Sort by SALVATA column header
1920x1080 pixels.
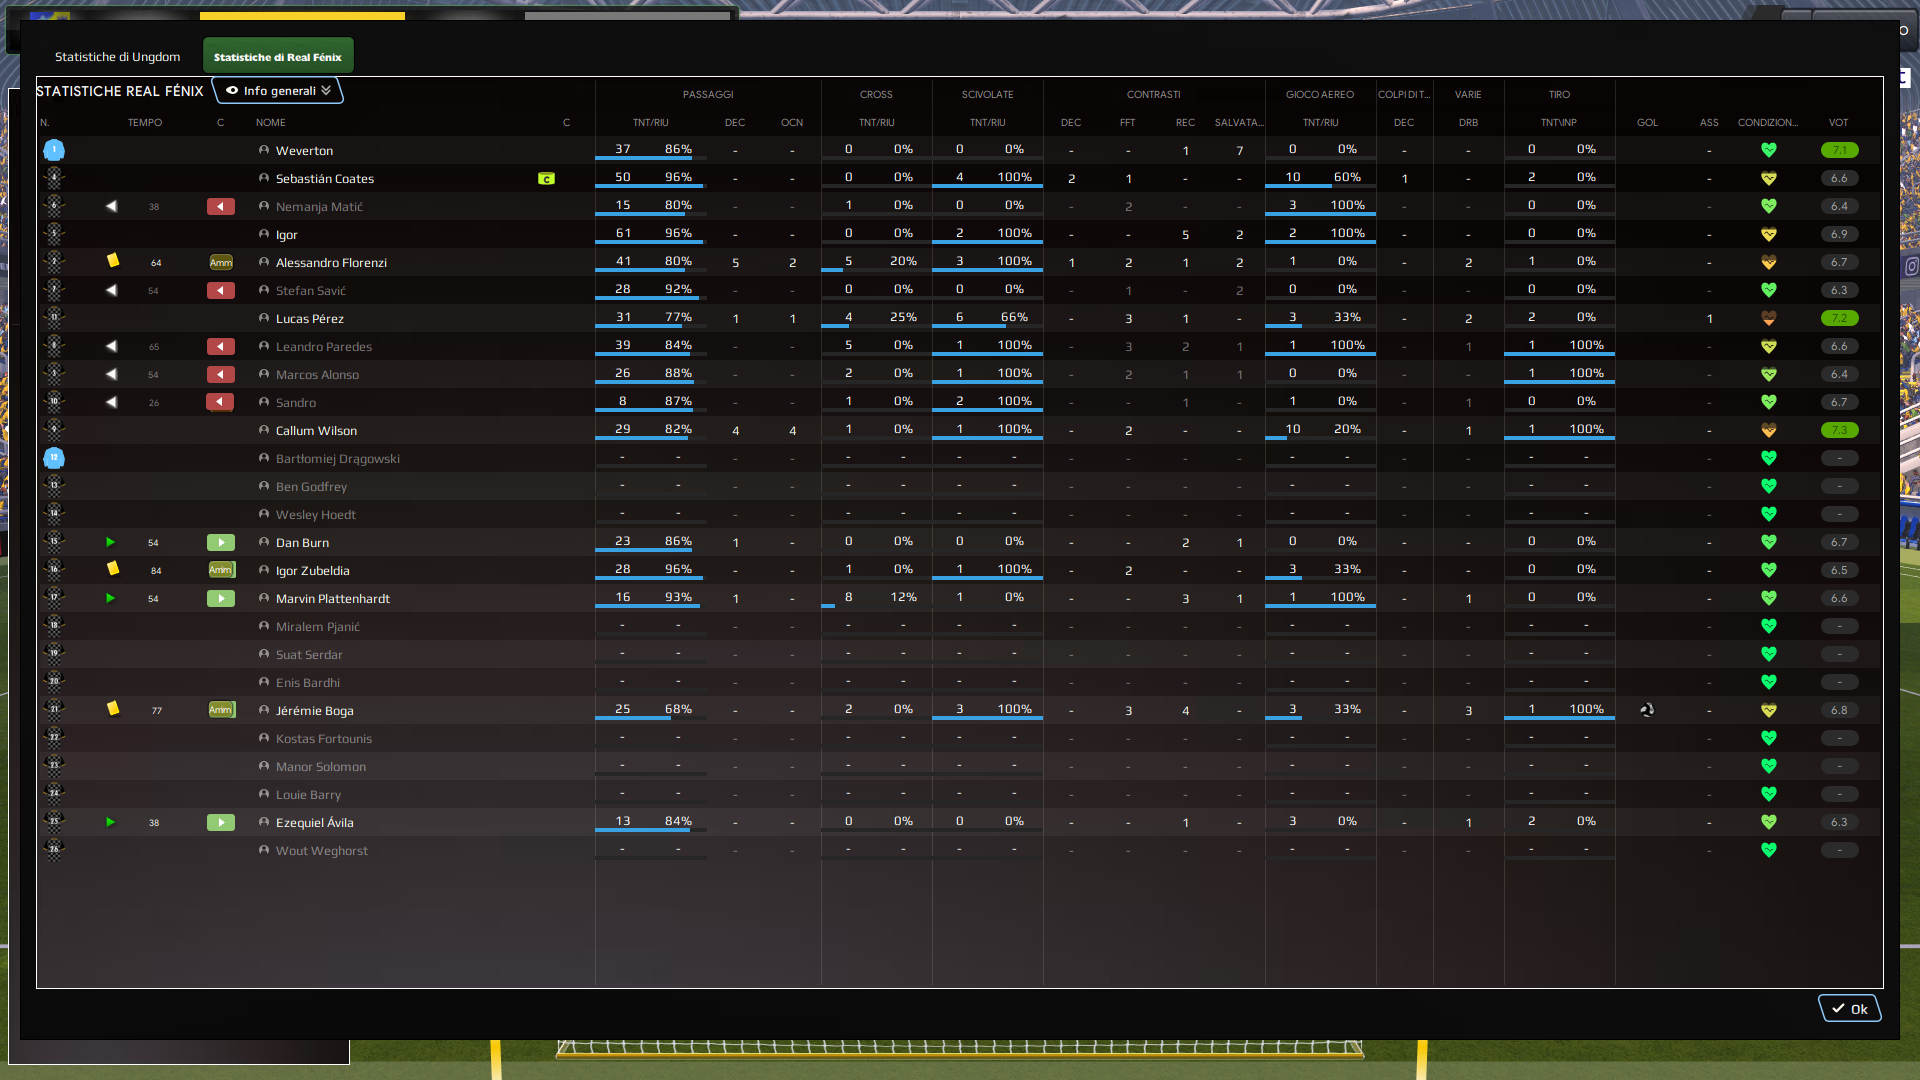pos(1239,122)
